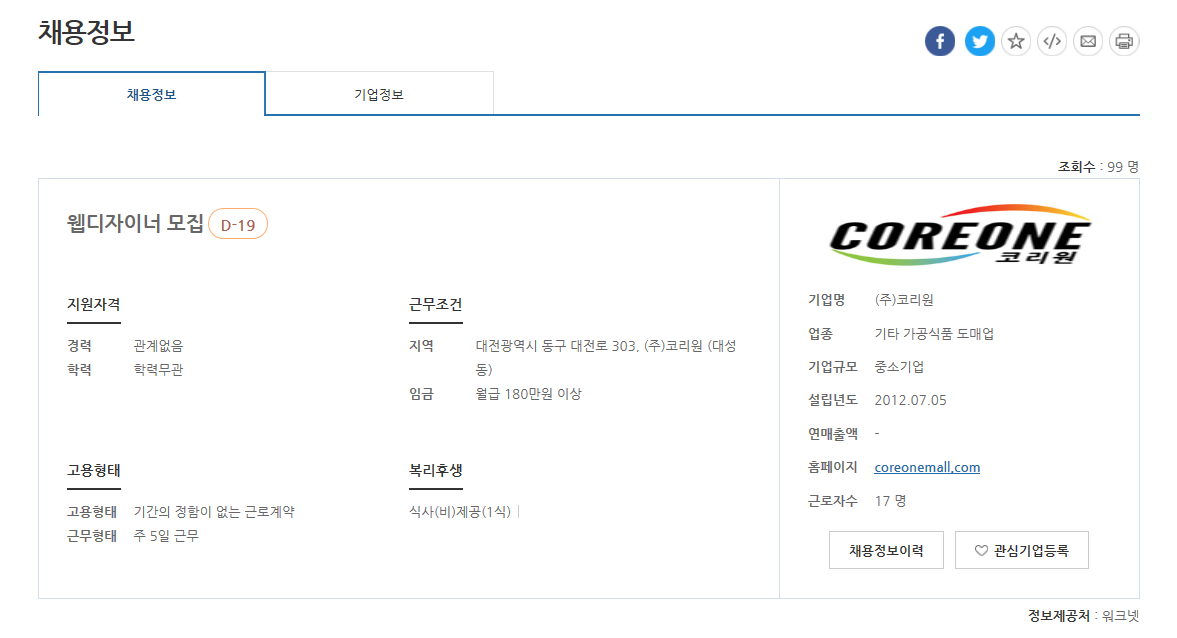Select the 채용정보 tab
The height and width of the screenshot is (638, 1177).
click(152, 95)
